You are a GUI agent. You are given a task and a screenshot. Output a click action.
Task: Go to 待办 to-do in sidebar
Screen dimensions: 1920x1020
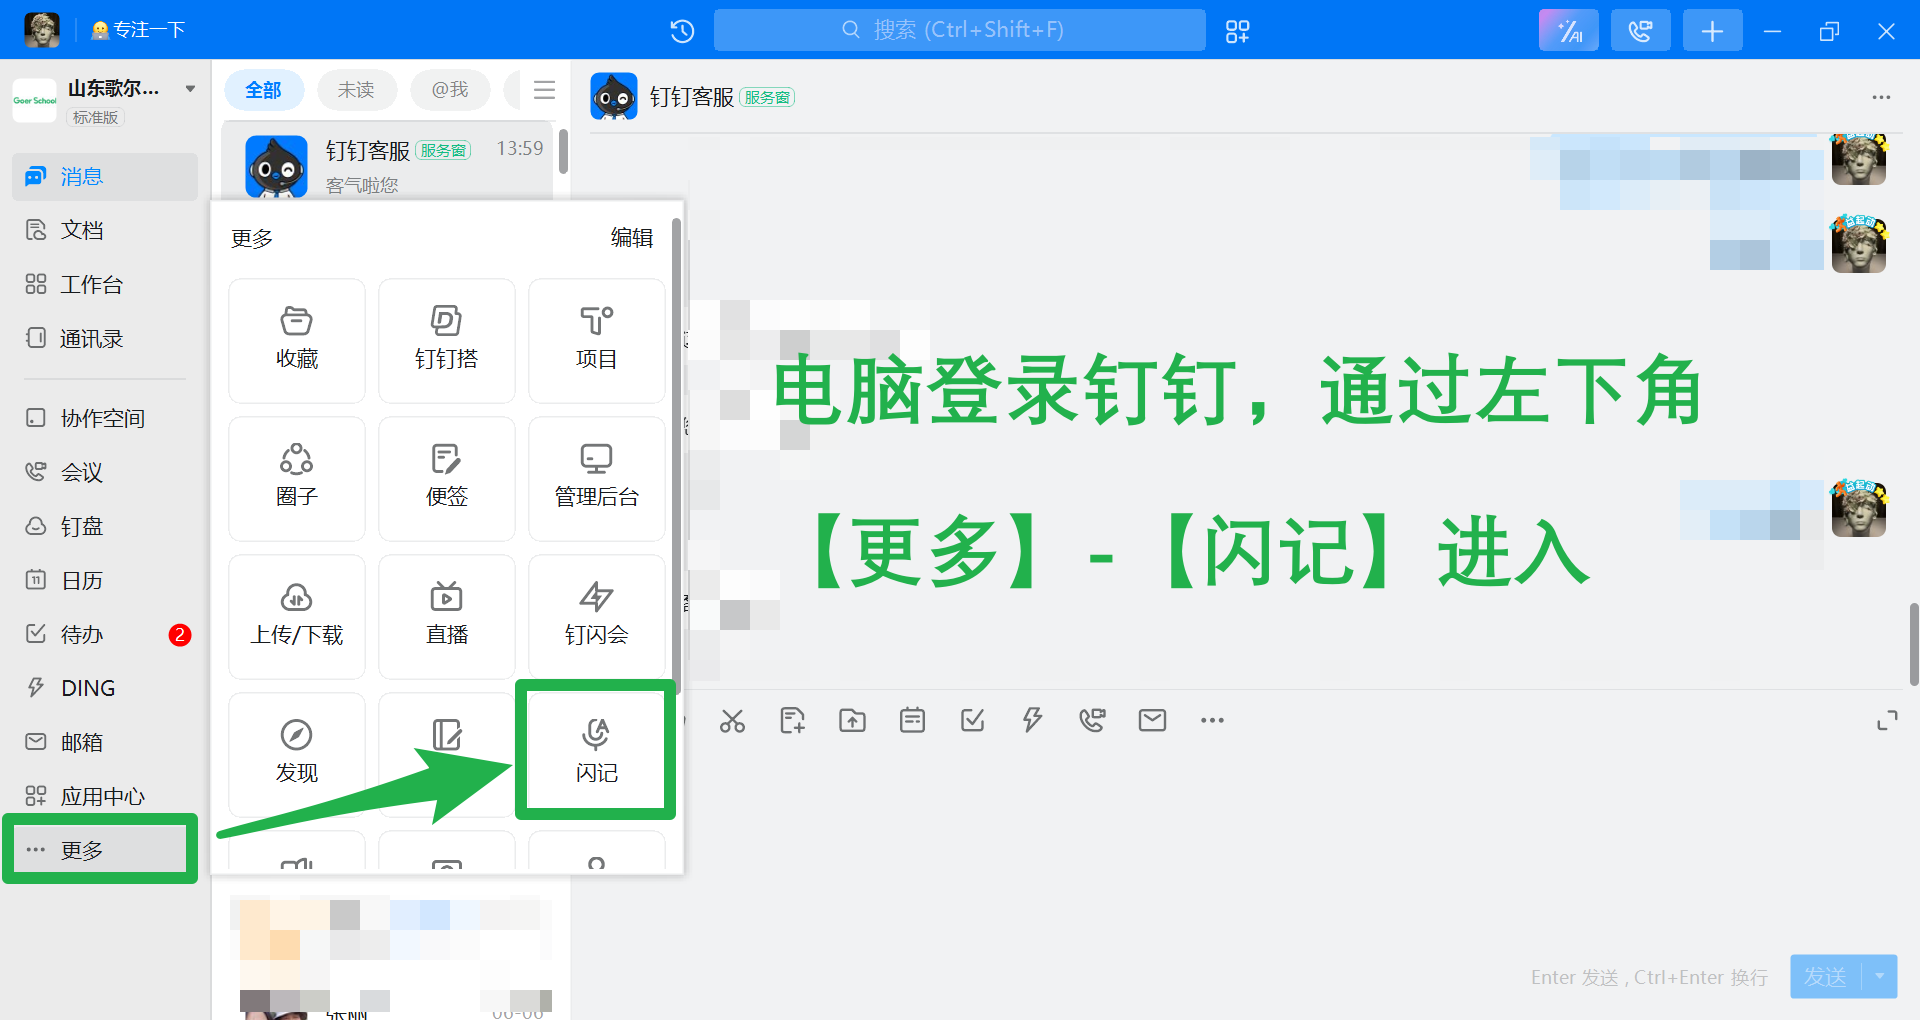tap(105, 634)
